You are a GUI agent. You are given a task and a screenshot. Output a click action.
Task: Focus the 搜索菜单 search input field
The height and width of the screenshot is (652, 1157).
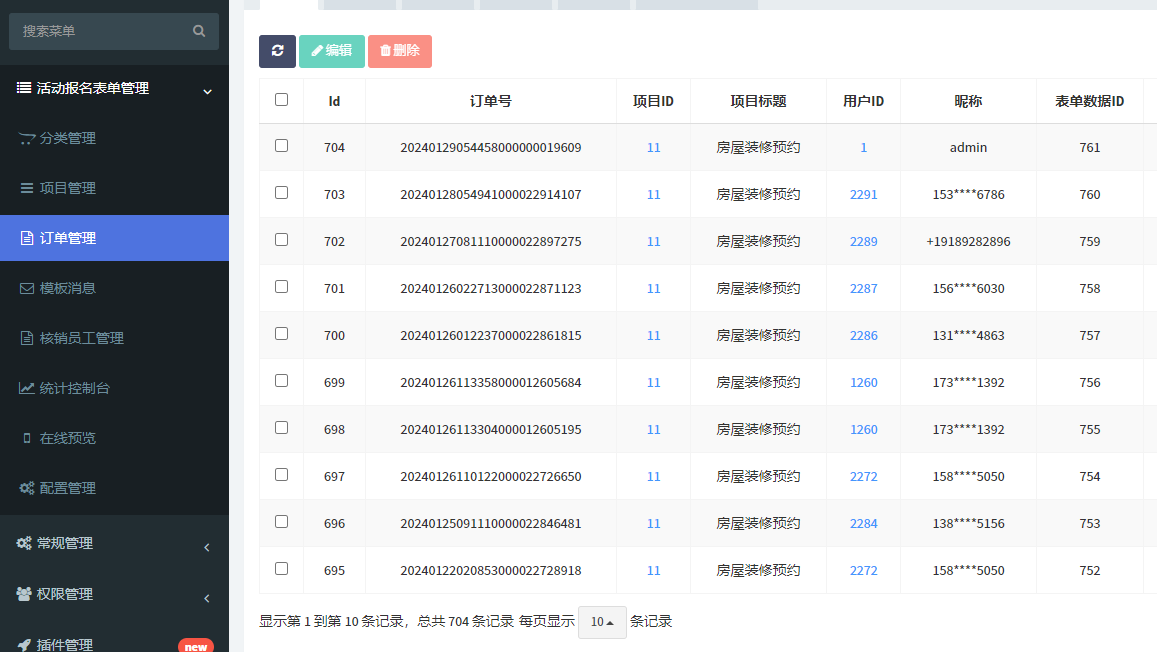(x=100, y=31)
